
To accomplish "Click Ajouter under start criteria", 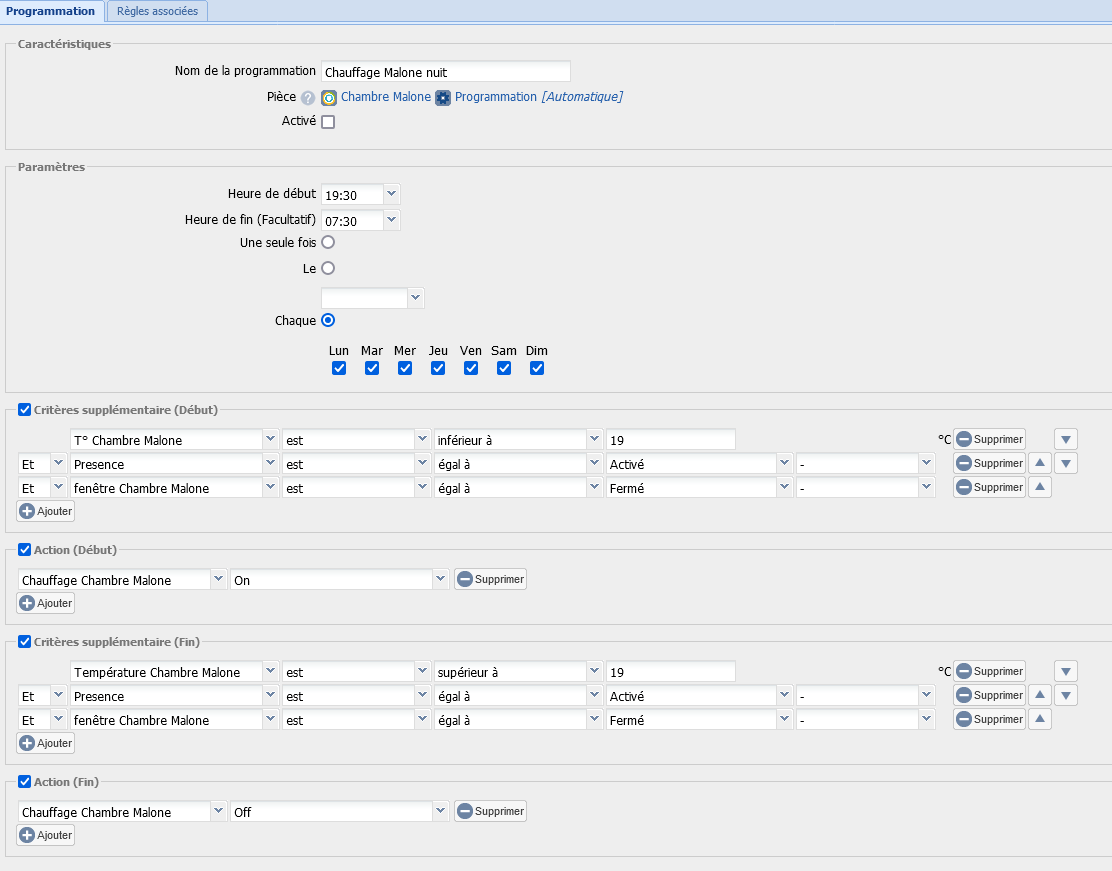I will coord(46,511).
